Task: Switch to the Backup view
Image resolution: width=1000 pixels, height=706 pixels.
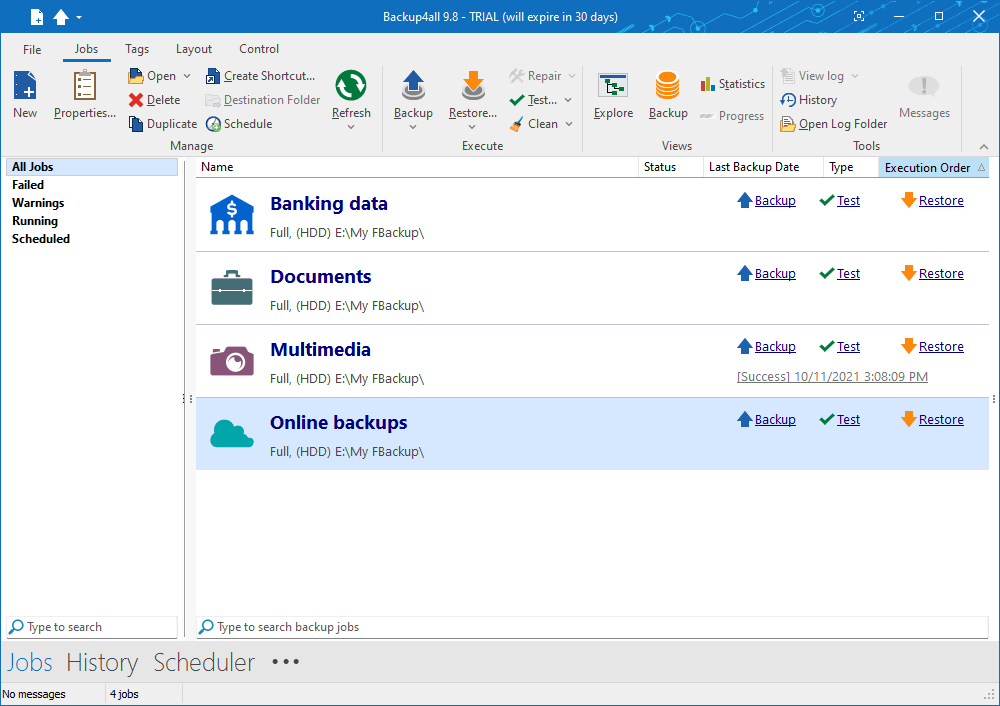Action: click(668, 94)
